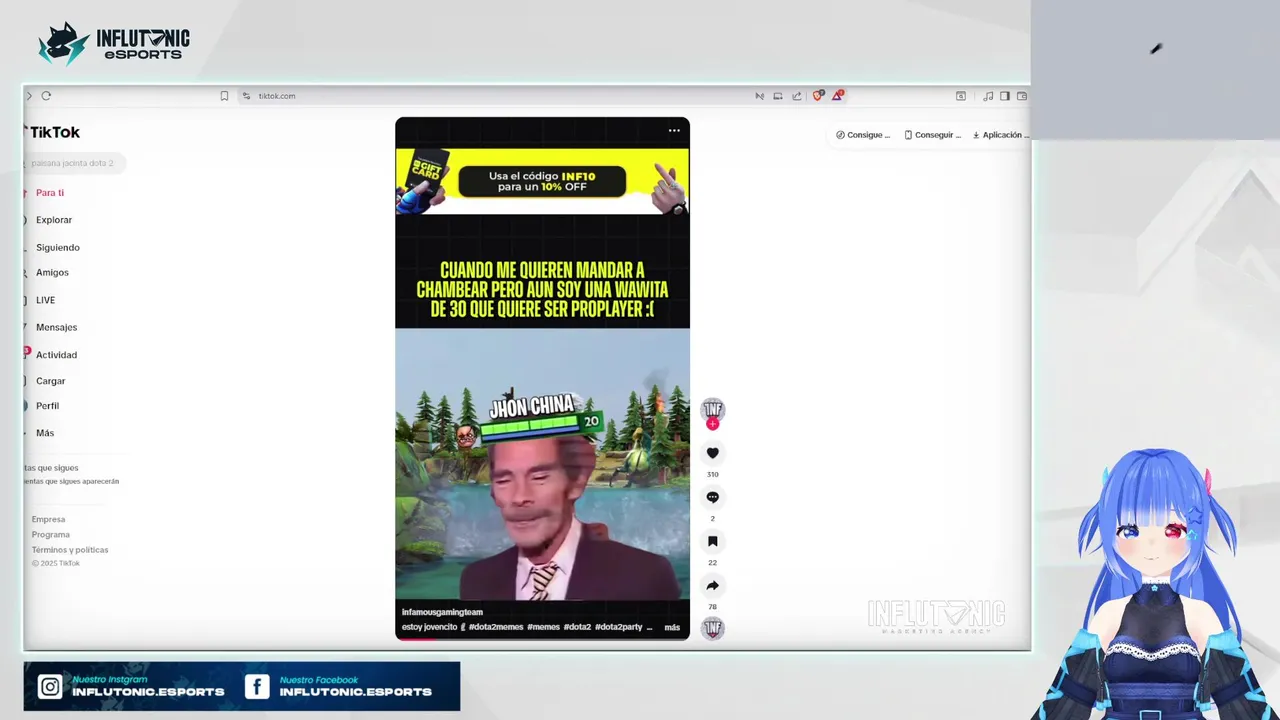Go to Explorar section
This screenshot has width=1280, height=720.
[53, 220]
